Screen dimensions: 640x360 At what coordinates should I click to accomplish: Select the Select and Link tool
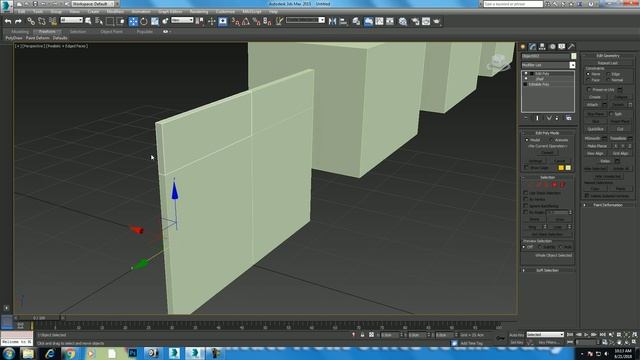coord(31,21)
